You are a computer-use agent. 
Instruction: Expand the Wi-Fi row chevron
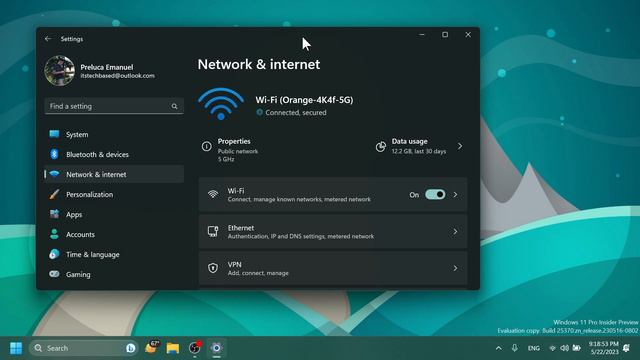(x=455, y=195)
